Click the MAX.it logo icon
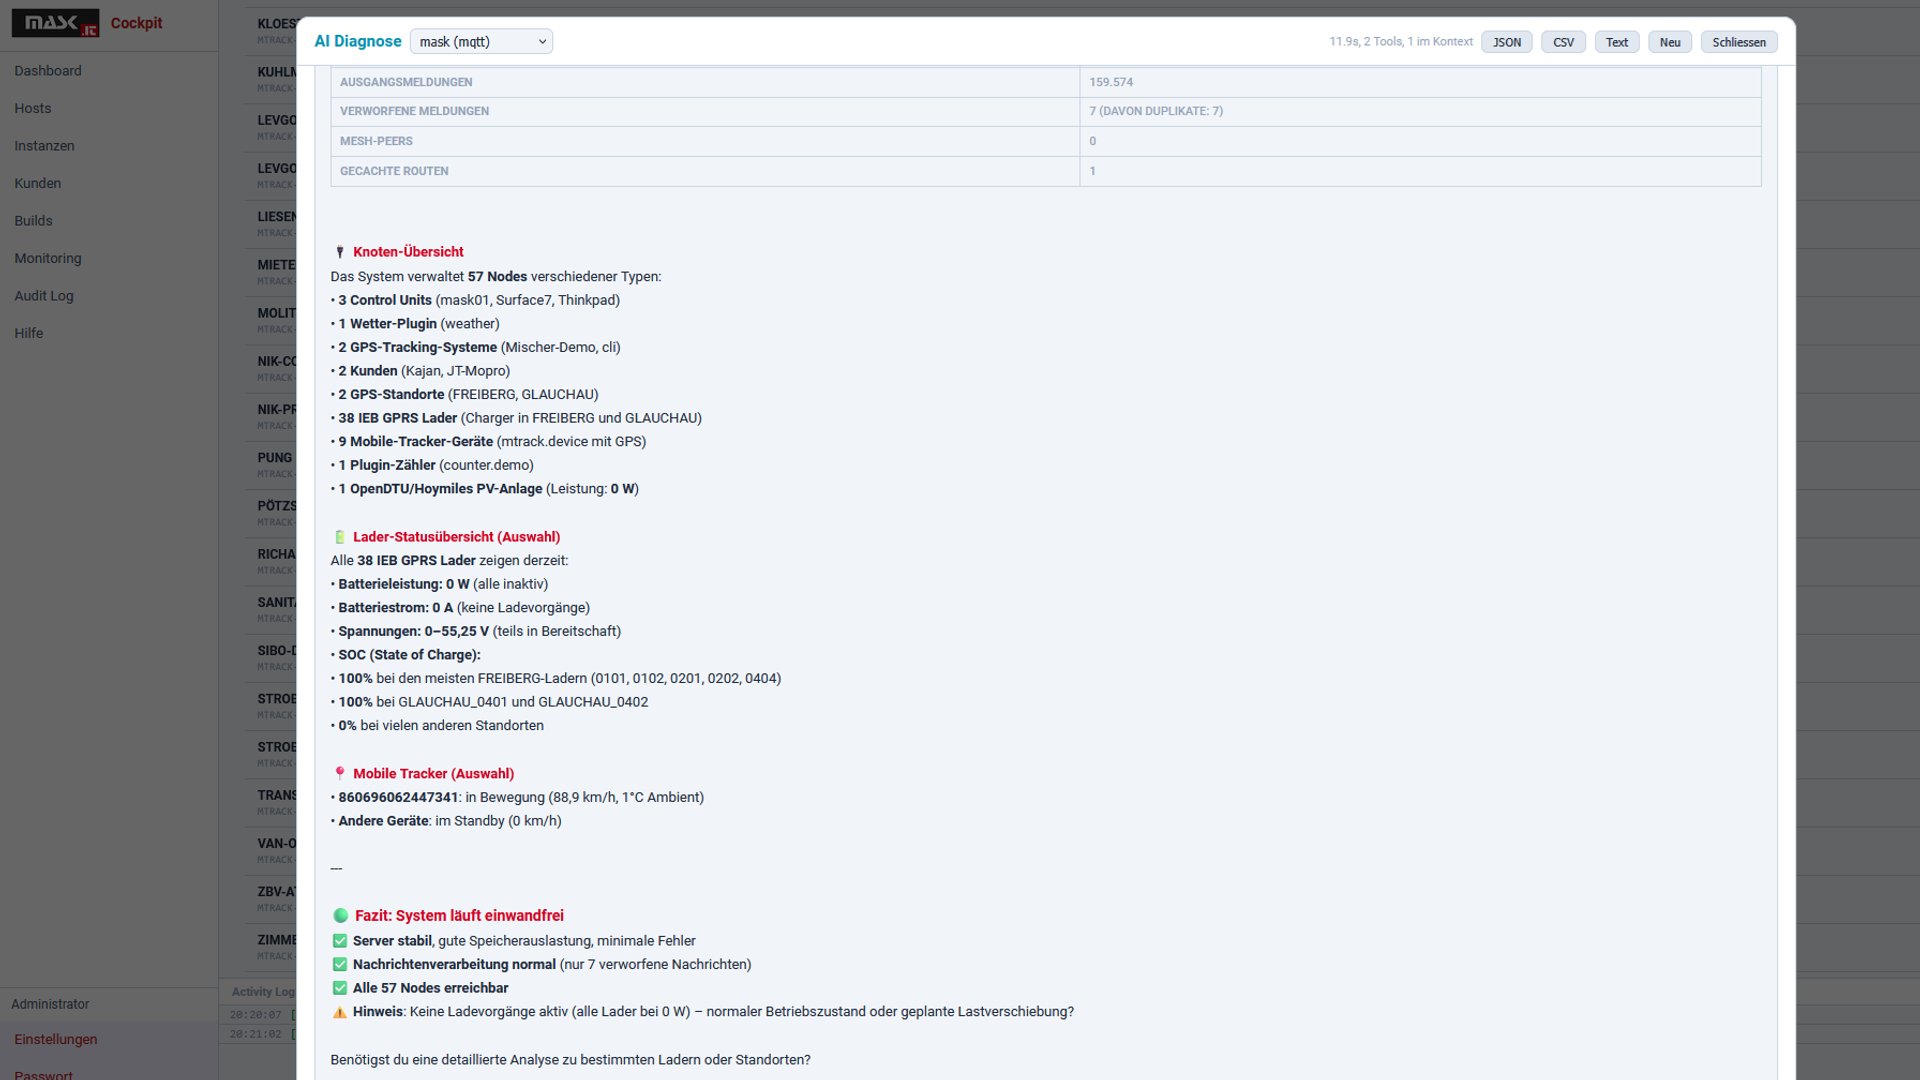 point(55,22)
